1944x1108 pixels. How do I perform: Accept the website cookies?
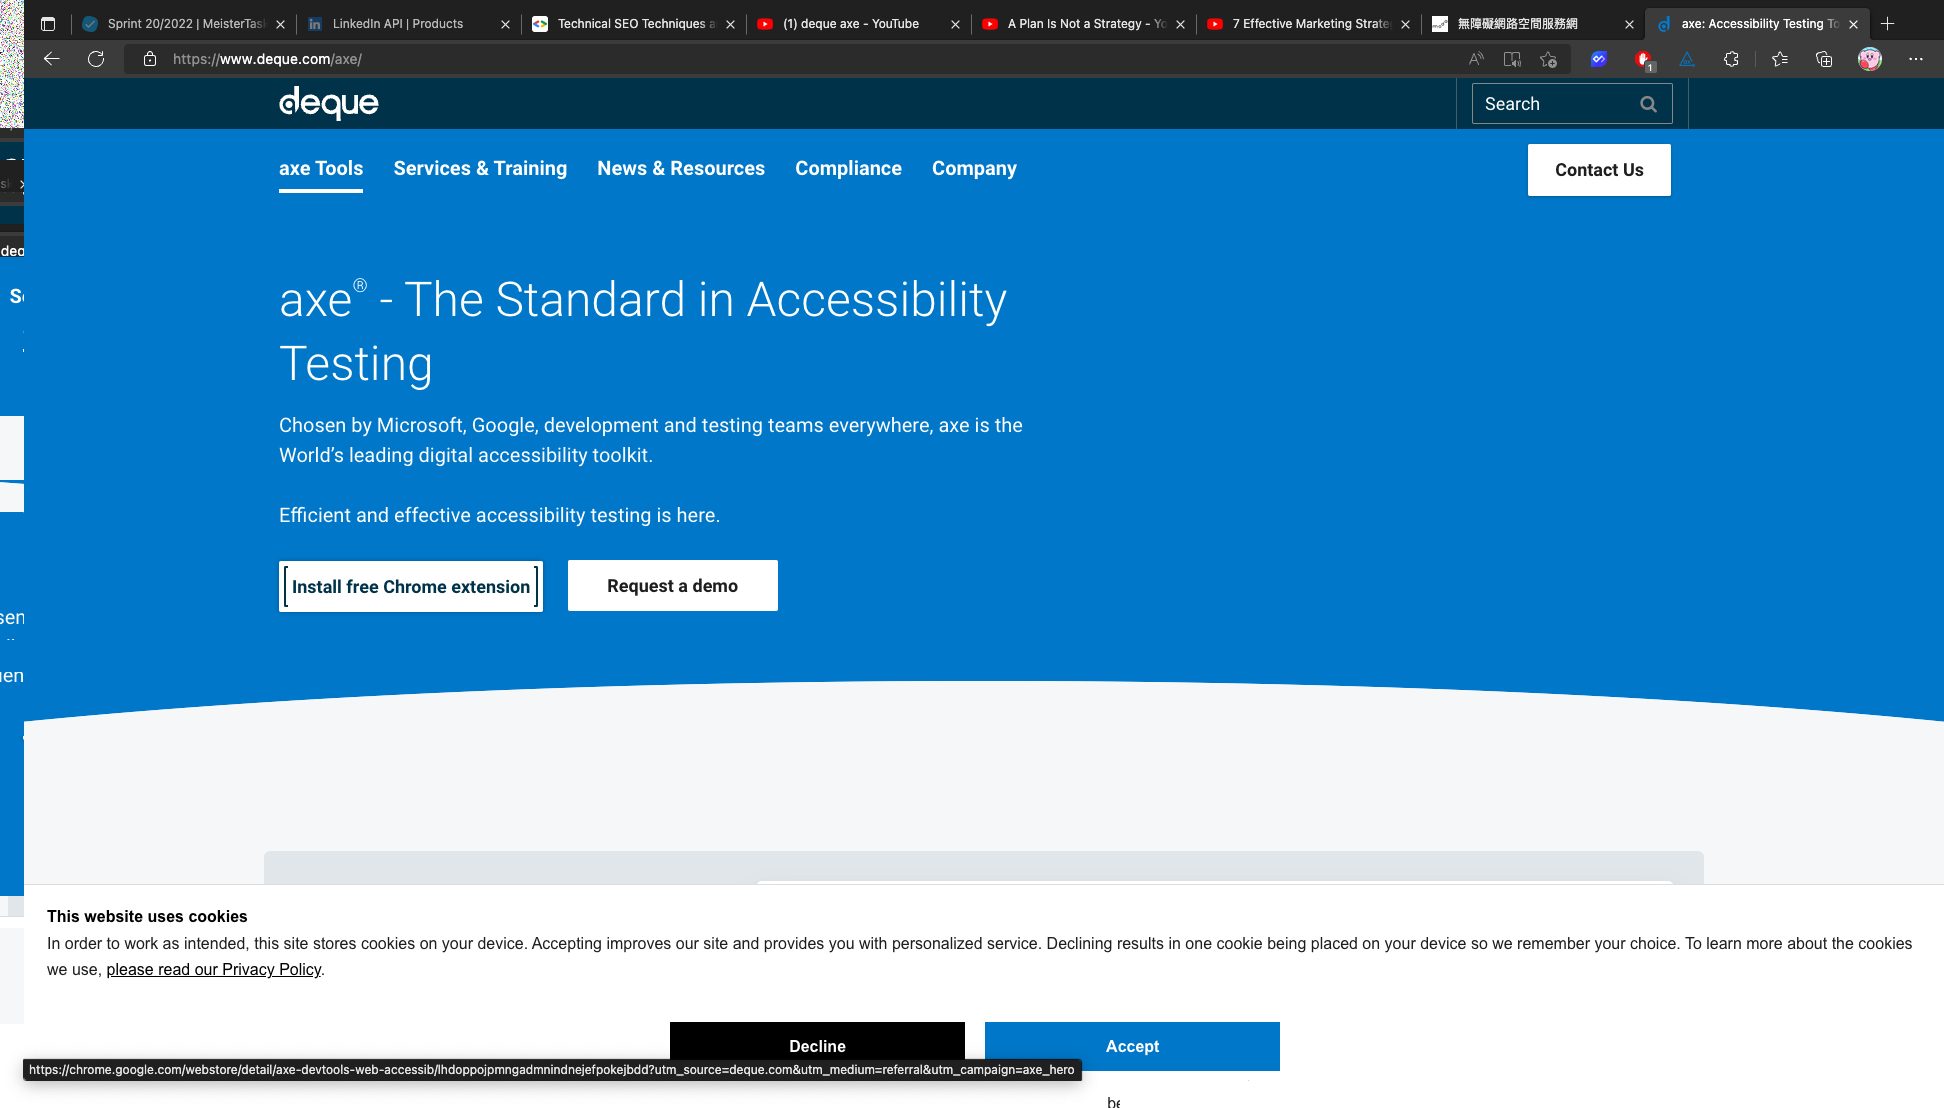pos(1132,1046)
